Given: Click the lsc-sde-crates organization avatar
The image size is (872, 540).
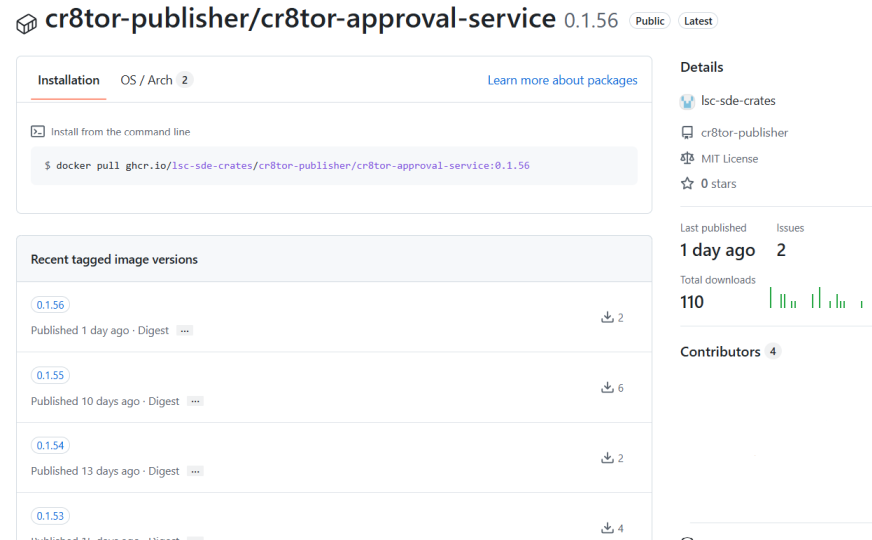Looking at the screenshot, I should (687, 101).
